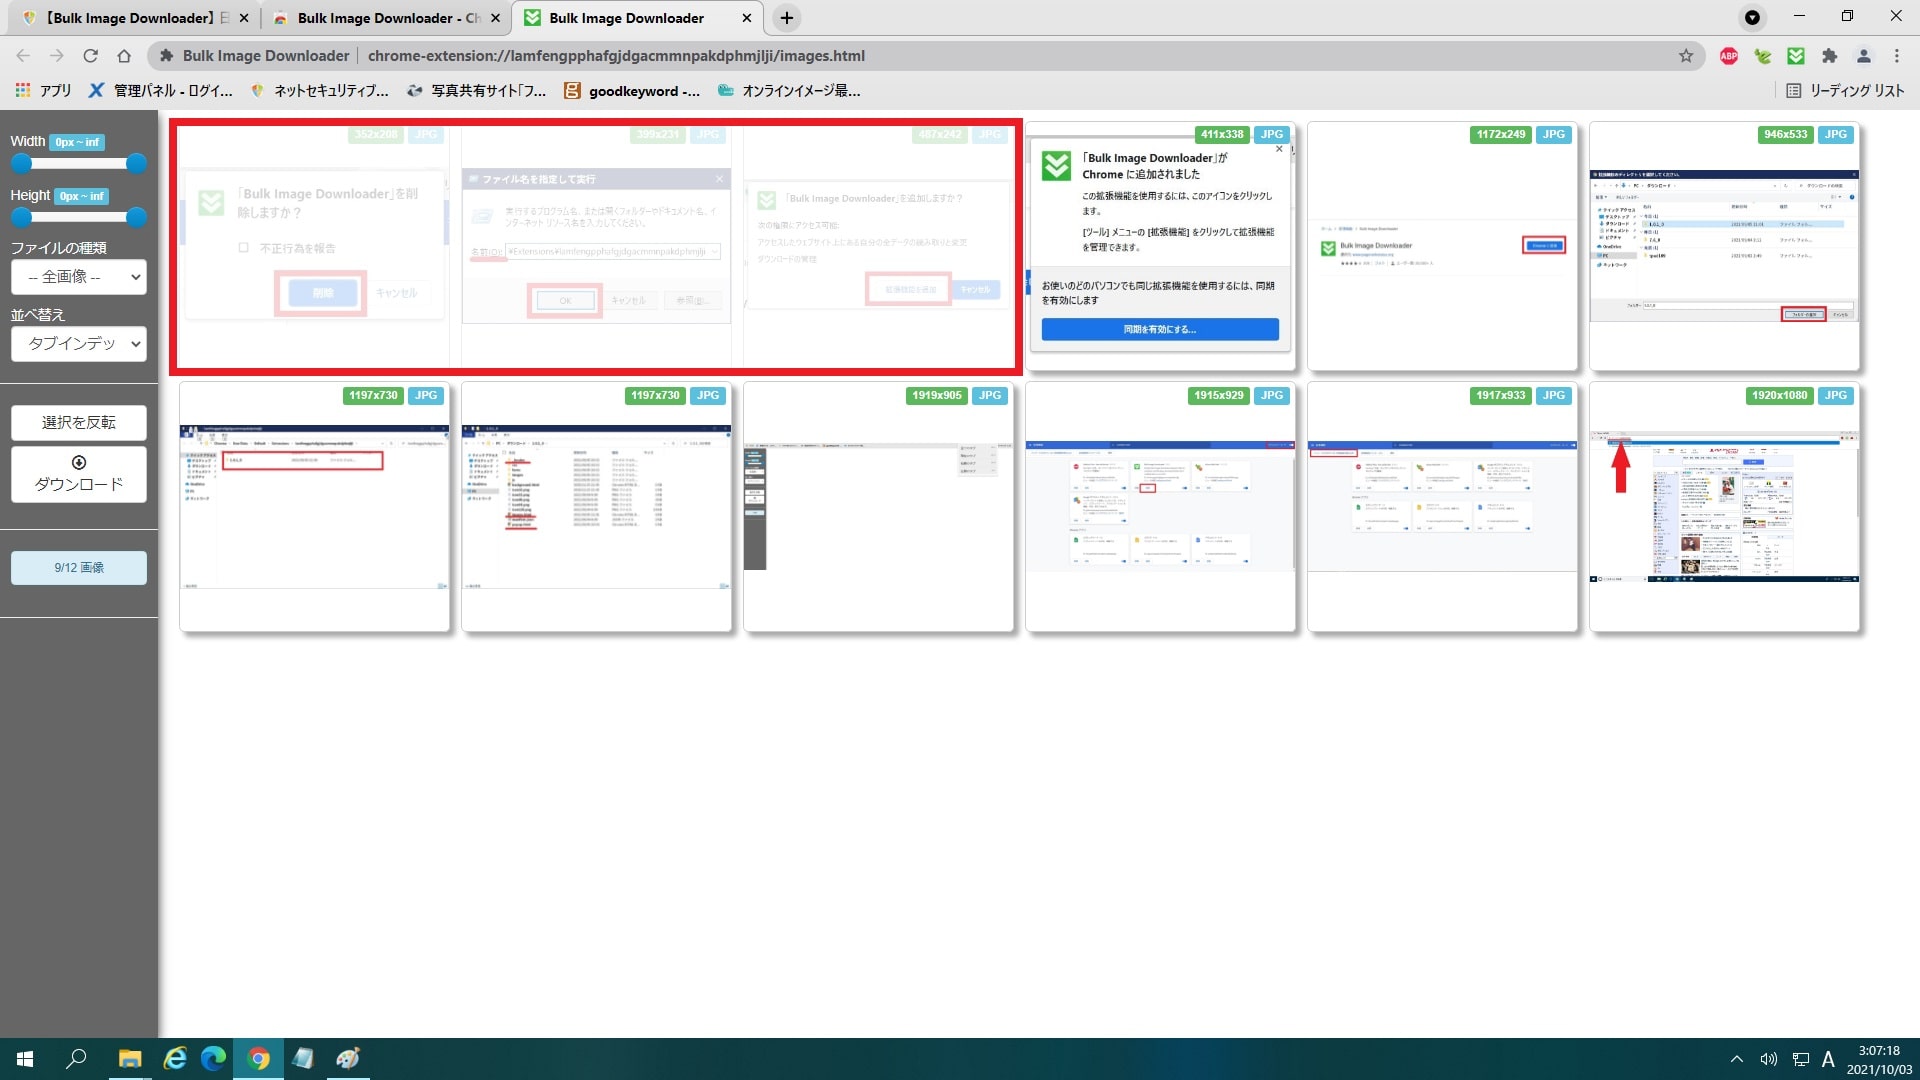Open the 並べ替え sort dropdown
Image resolution: width=1920 pixels, height=1080 pixels.
click(79, 344)
